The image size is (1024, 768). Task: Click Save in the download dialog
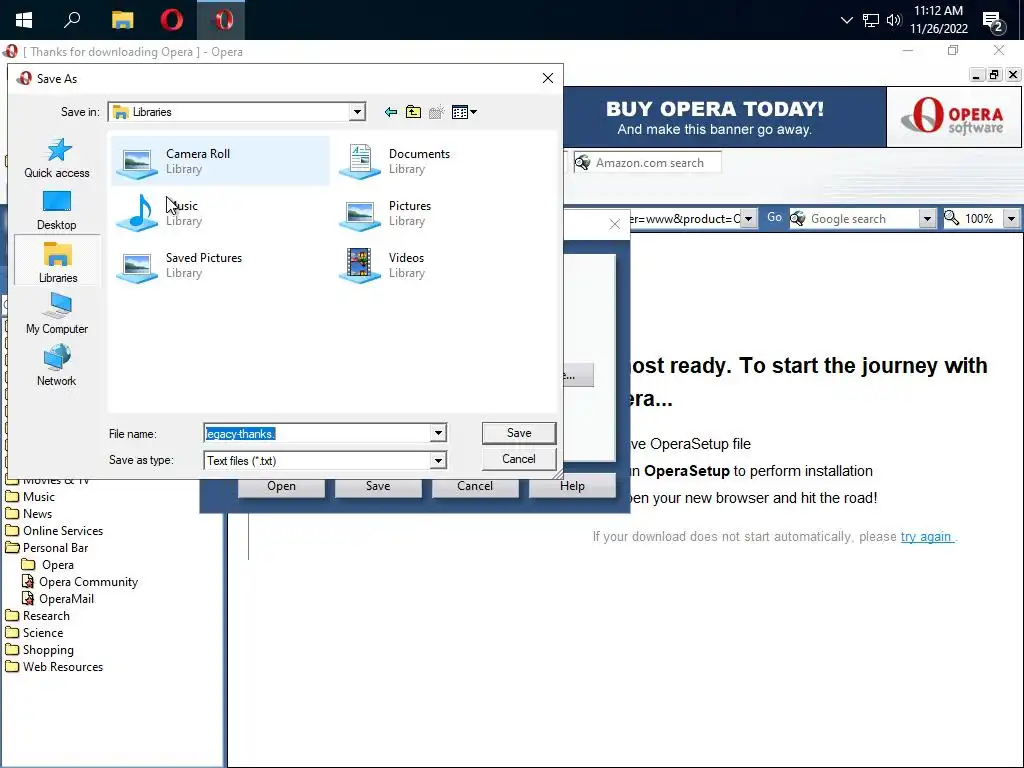378,487
